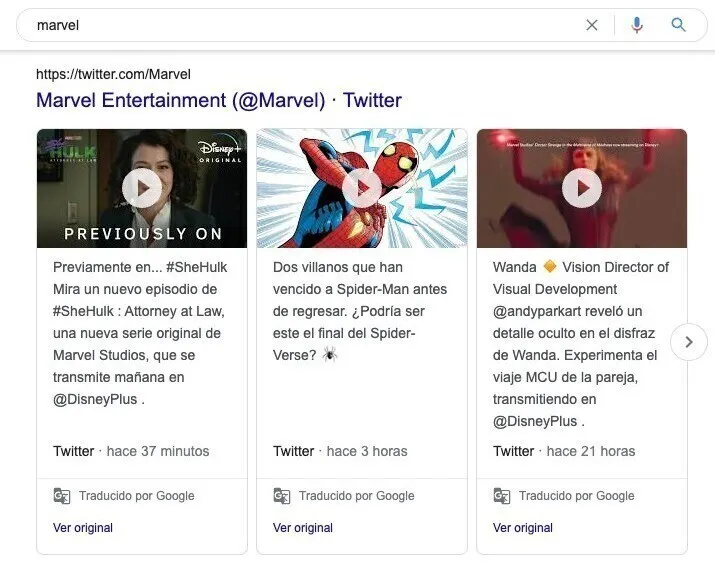
Task: Open the Wanda tweet thumbnail image
Action: tap(582, 188)
